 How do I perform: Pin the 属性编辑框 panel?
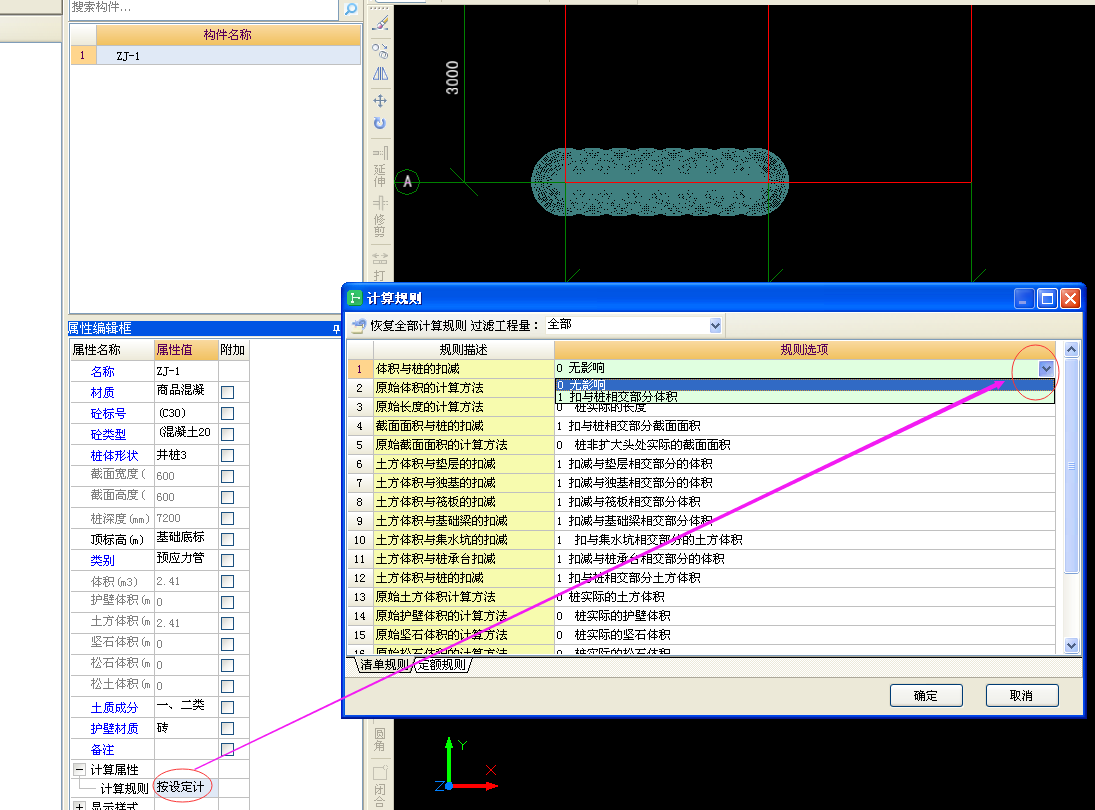click(x=336, y=329)
